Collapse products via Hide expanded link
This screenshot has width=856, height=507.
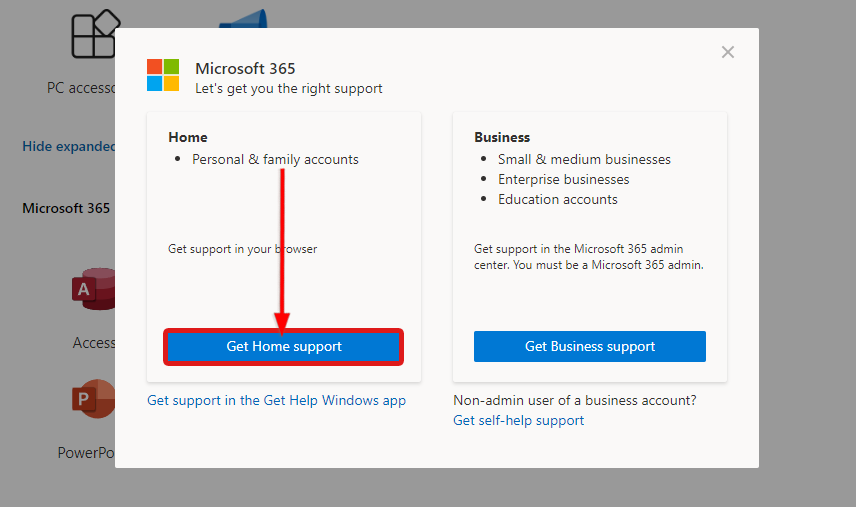68,146
